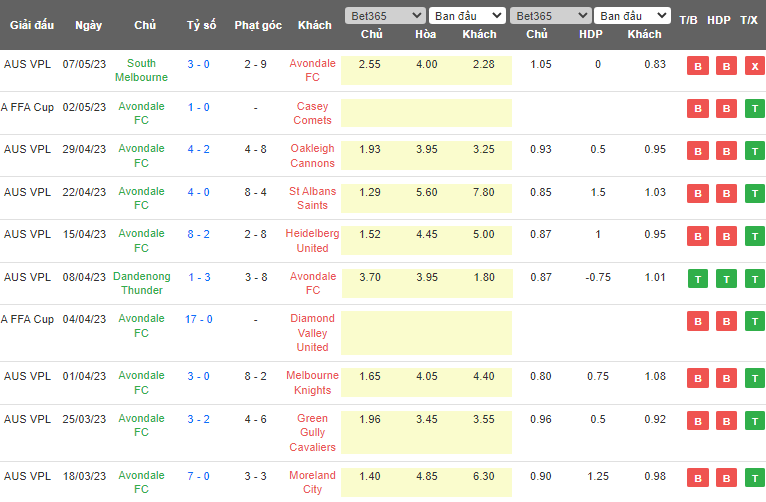Click the green T/X badge in the Heidelberg United row
Viewport: 766px width, 502px height.
pos(753,236)
